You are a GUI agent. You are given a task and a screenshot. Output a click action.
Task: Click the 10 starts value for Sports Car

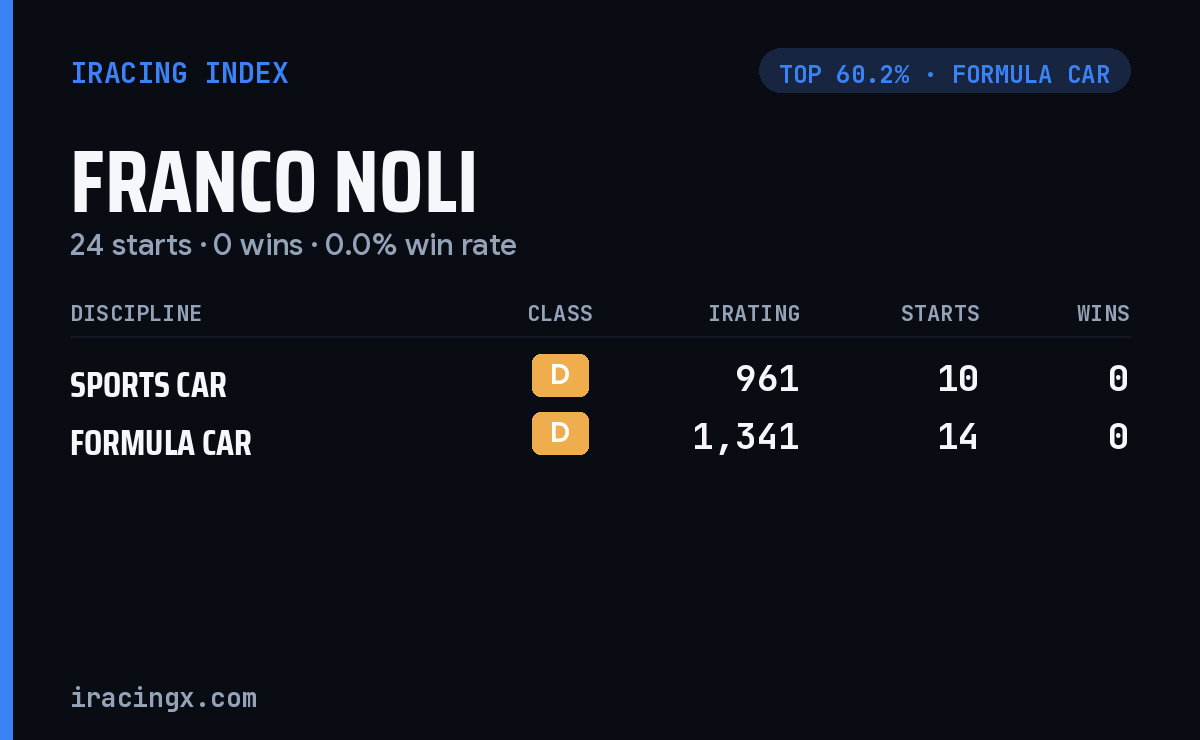tap(958, 378)
